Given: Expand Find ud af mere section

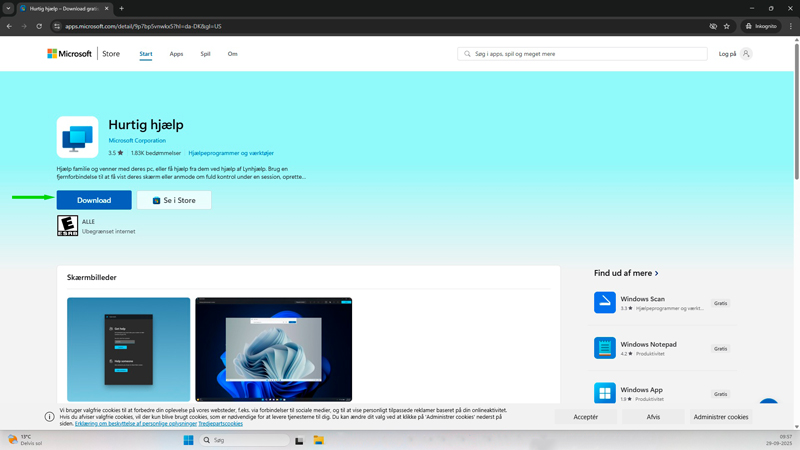Looking at the screenshot, I should tap(626, 273).
